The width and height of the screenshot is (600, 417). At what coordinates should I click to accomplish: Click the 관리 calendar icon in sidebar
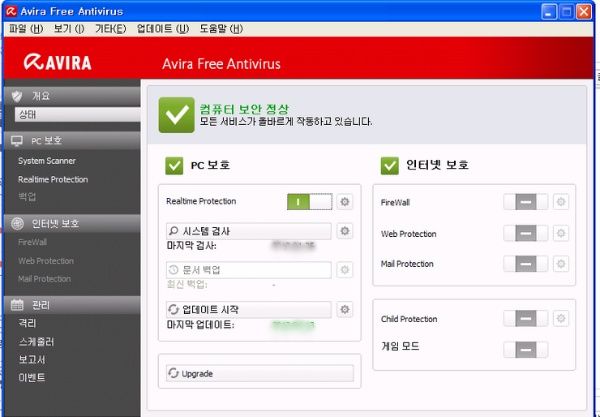click(x=17, y=305)
